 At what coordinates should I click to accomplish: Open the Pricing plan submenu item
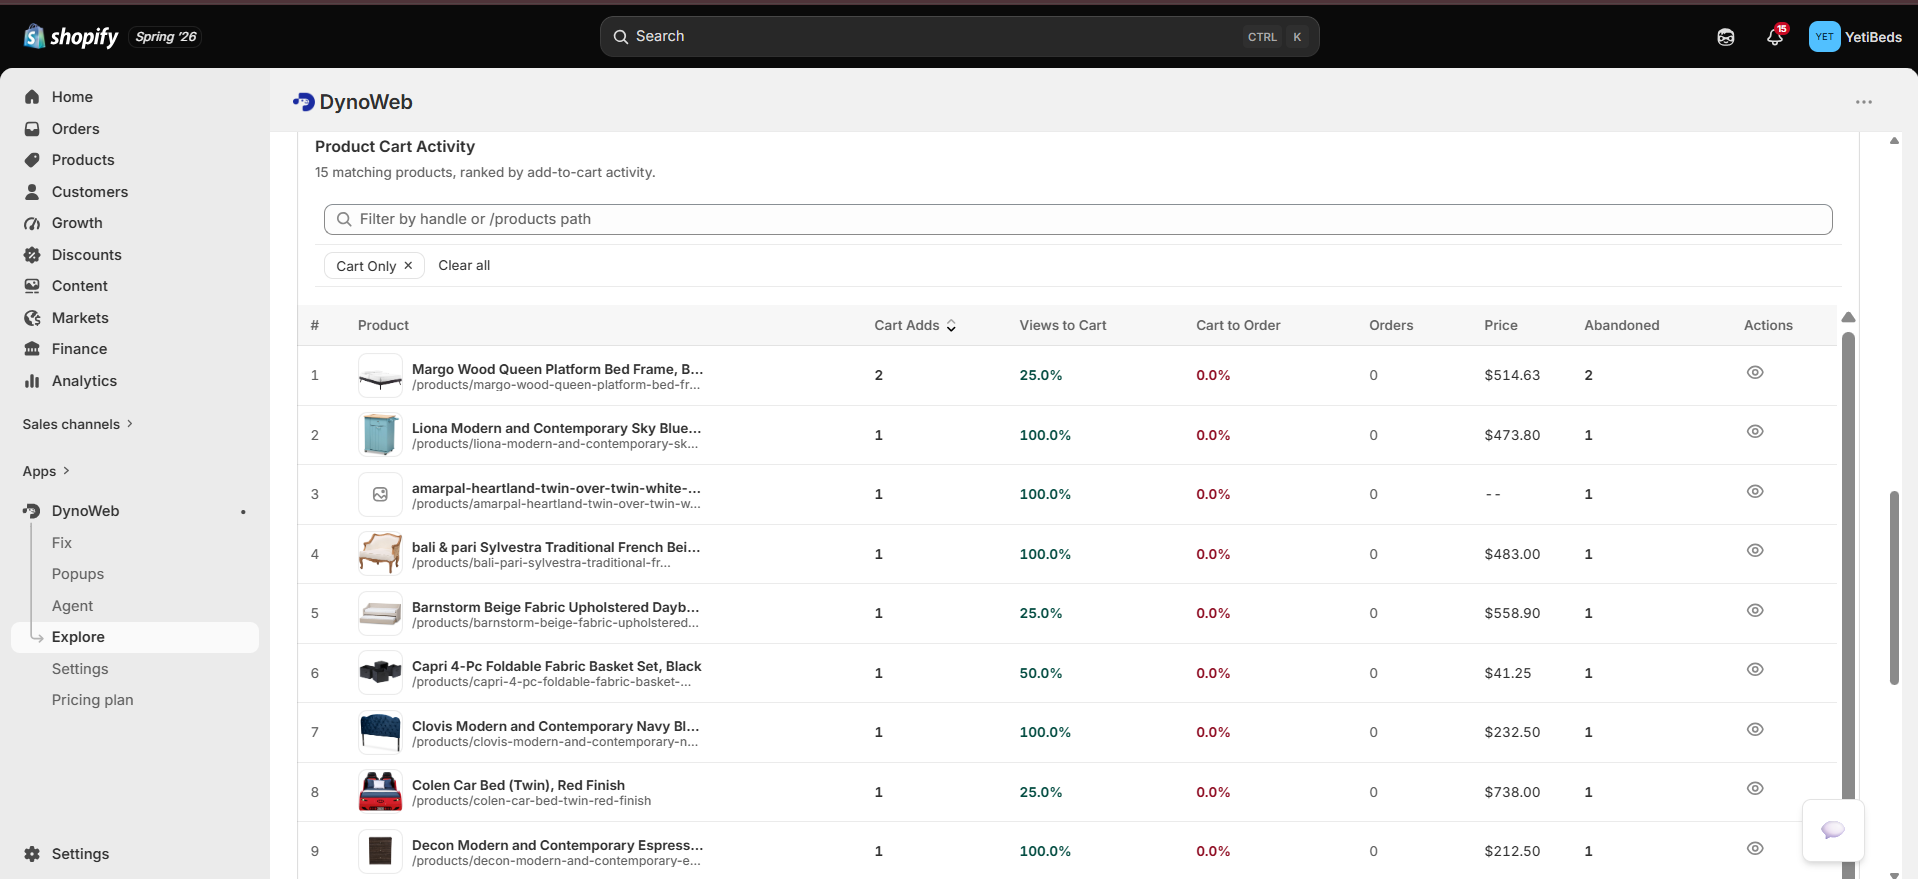click(x=92, y=700)
